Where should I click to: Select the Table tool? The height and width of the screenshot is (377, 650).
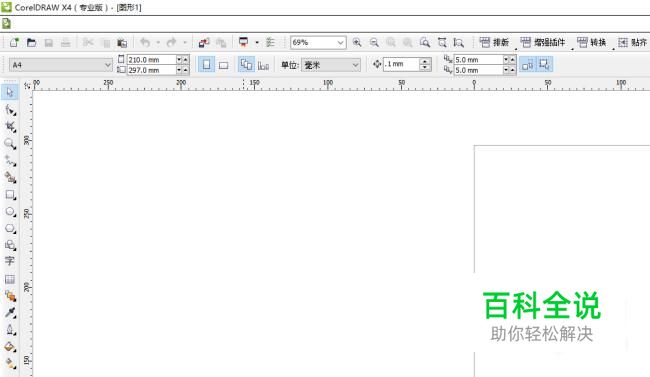(10, 279)
